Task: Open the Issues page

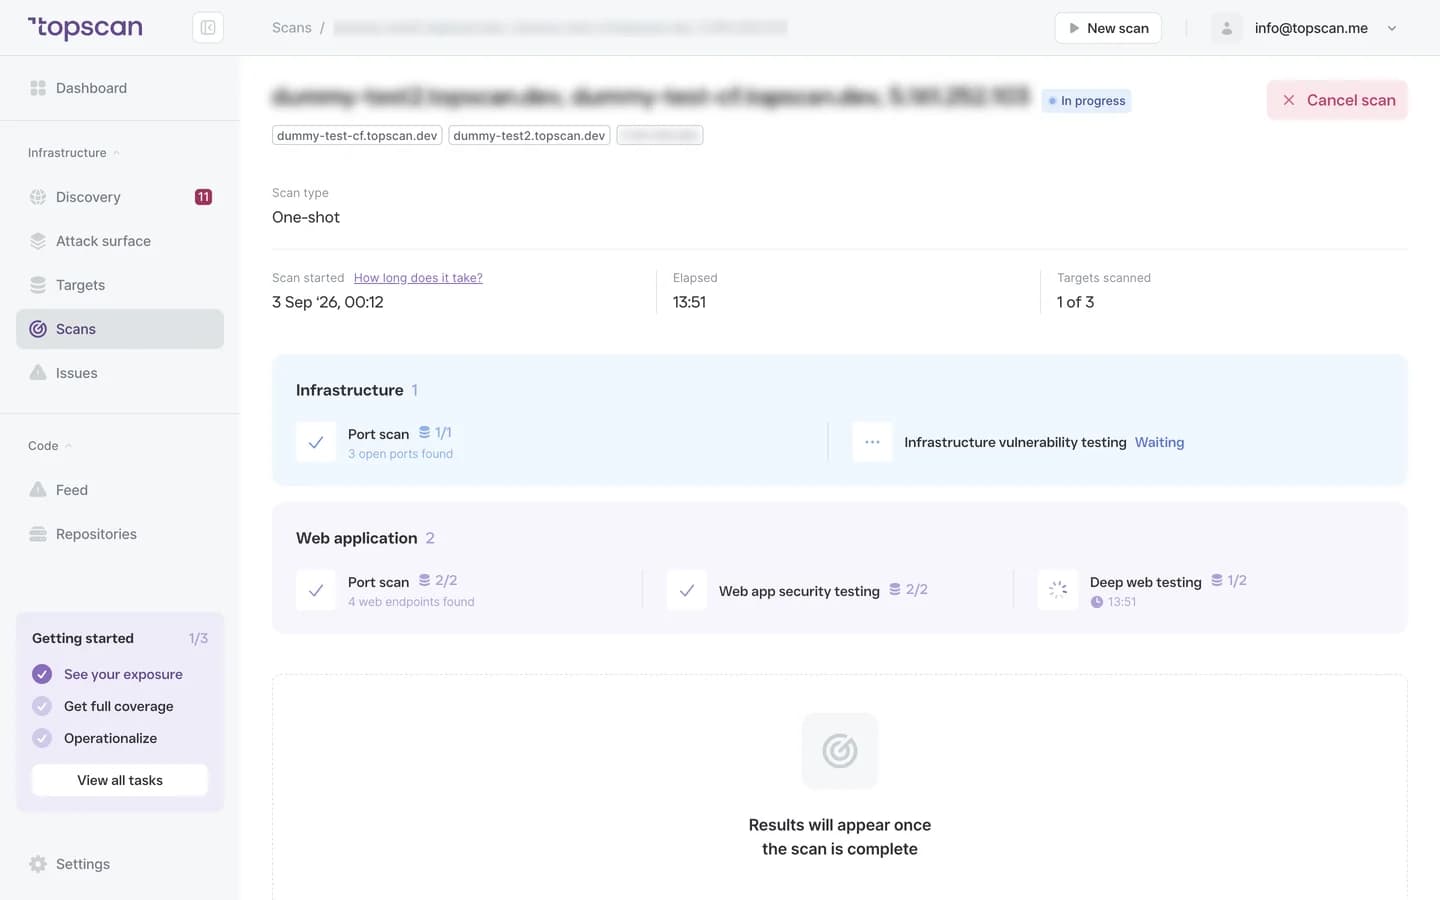Action: 120,373
